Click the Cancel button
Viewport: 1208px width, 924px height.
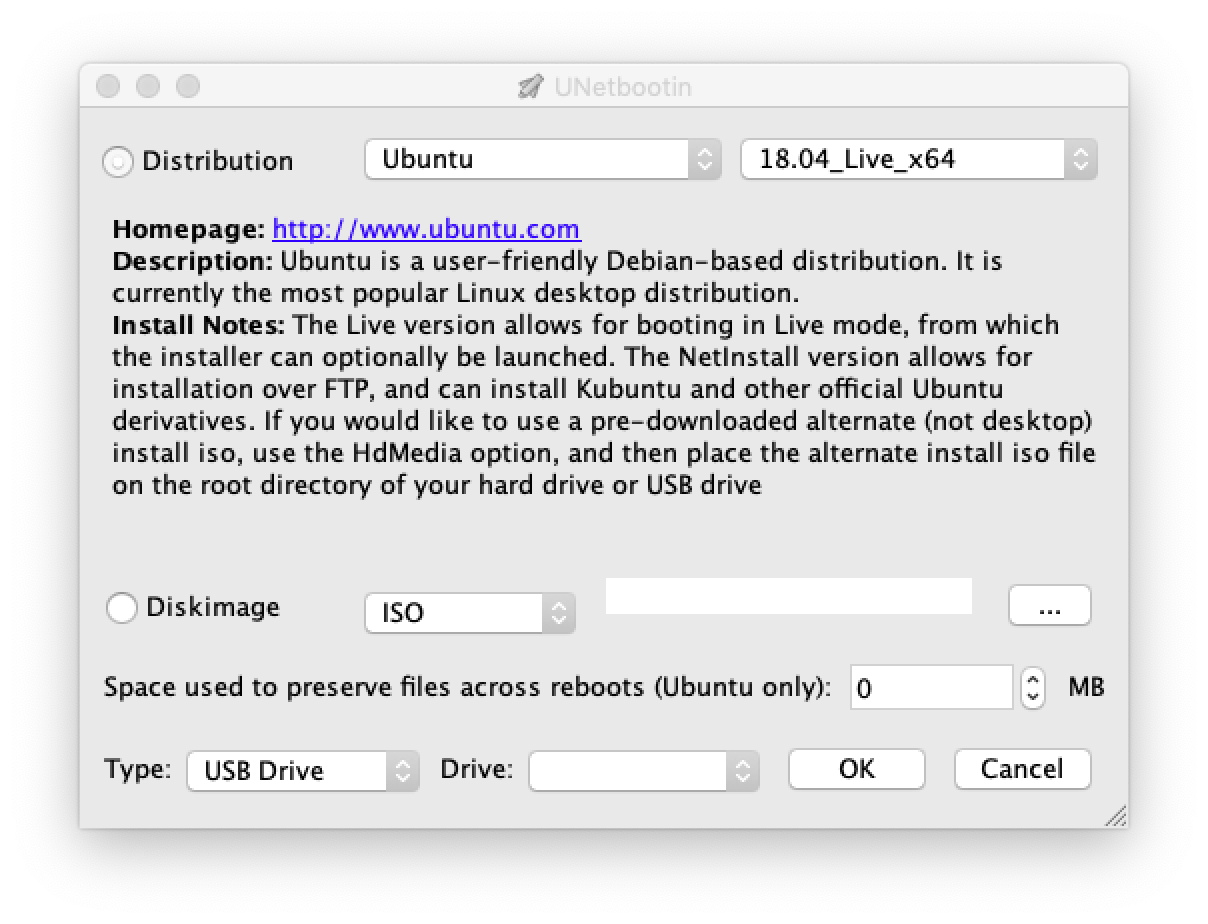(x=1022, y=769)
